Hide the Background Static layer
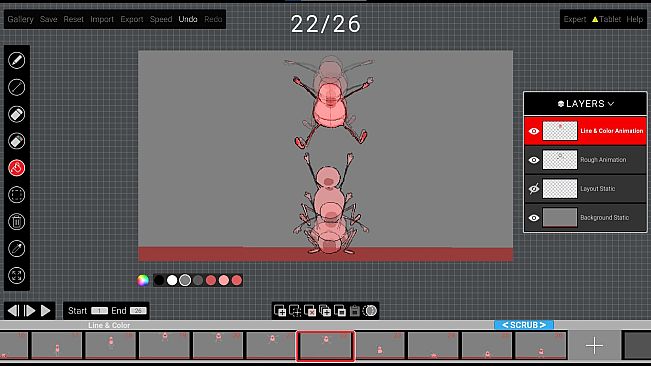This screenshot has height=366, width=651. [x=534, y=218]
